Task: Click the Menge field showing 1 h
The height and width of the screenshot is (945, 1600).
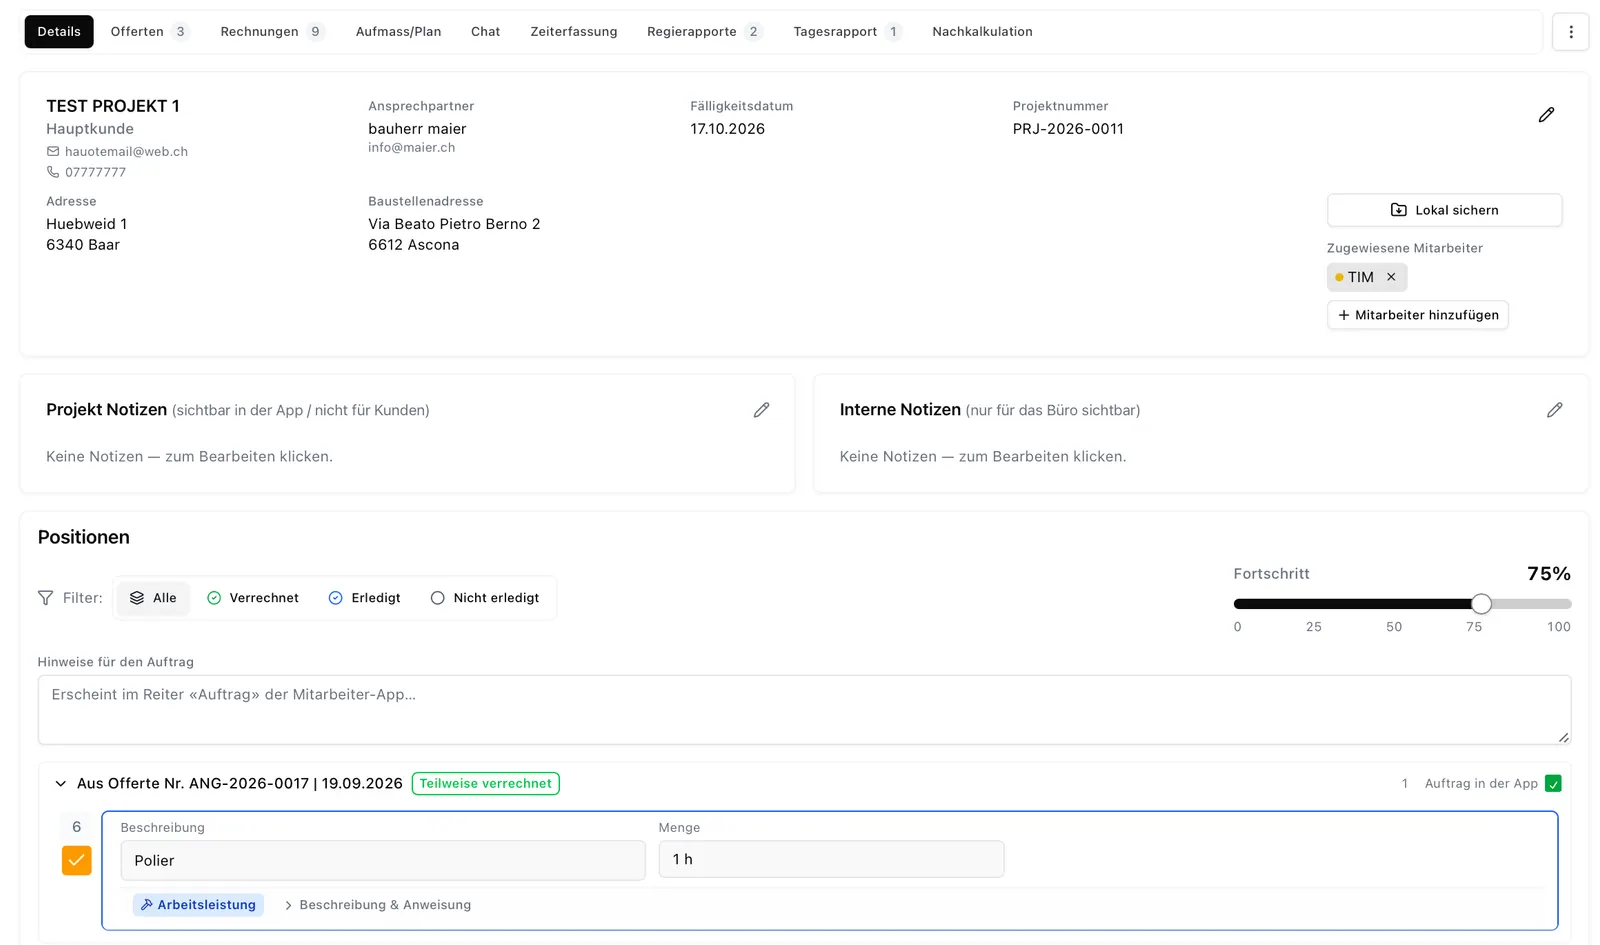Action: (x=831, y=859)
